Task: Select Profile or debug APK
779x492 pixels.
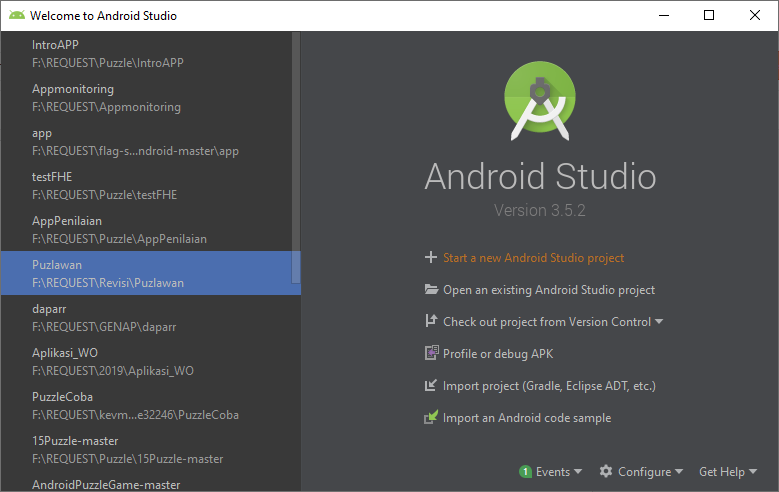Action: tap(498, 354)
